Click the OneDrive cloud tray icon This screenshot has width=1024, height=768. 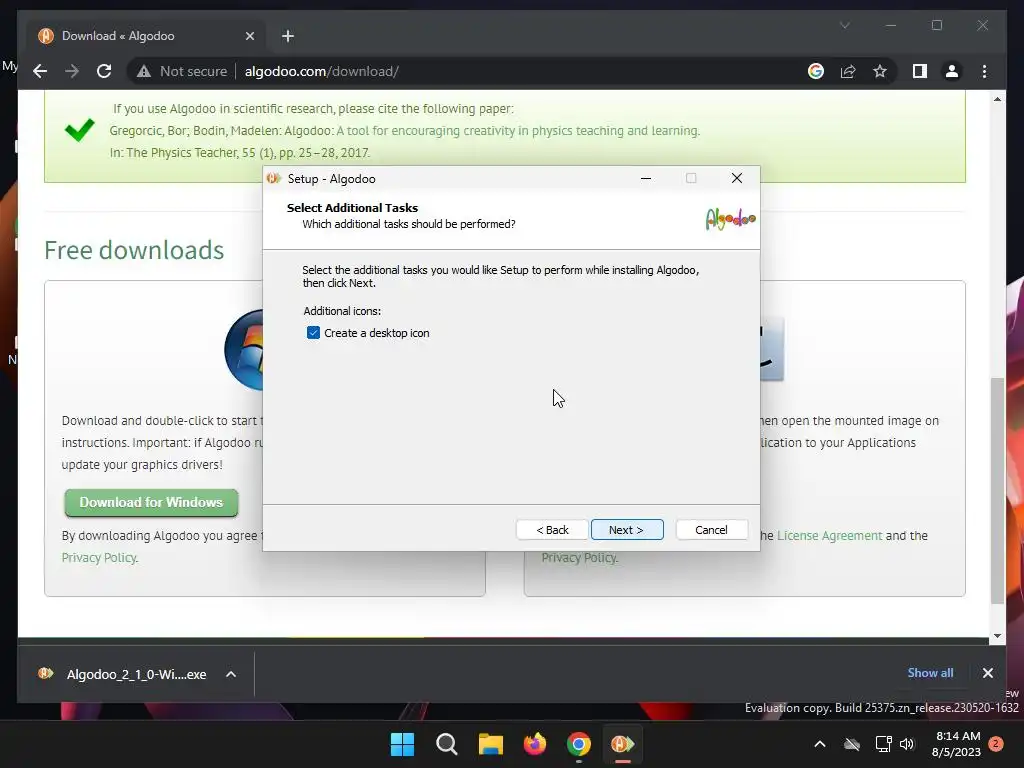(x=852, y=744)
